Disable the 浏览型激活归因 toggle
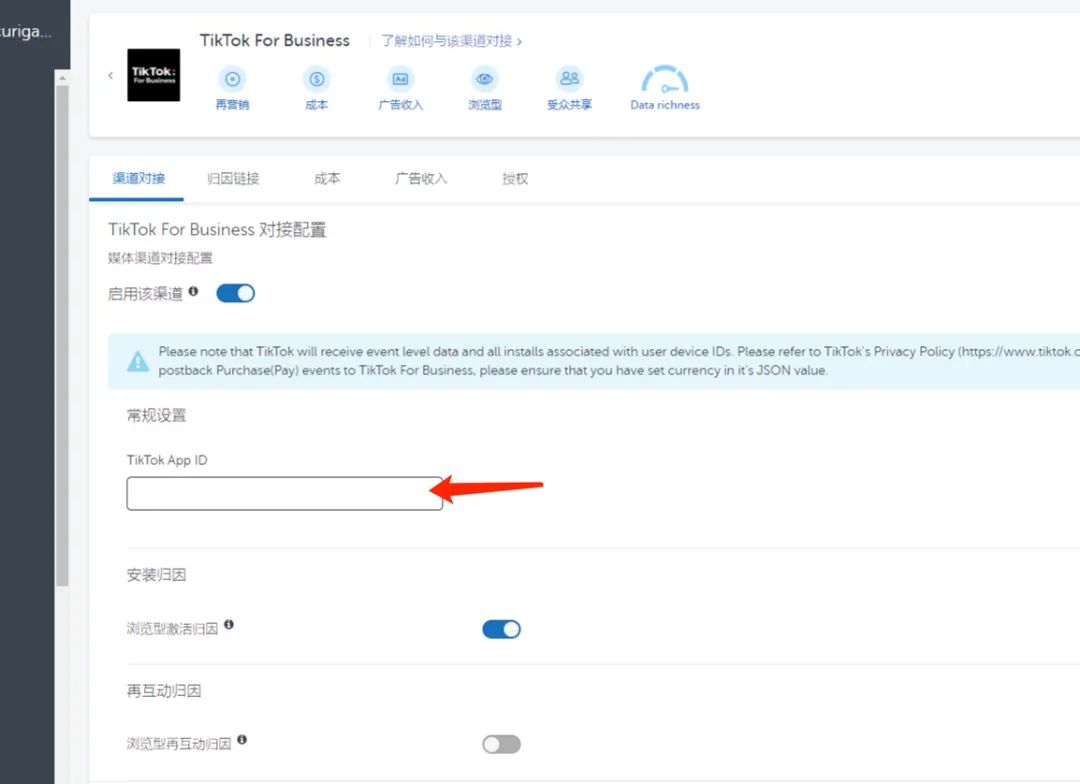1080x784 pixels. click(x=501, y=629)
